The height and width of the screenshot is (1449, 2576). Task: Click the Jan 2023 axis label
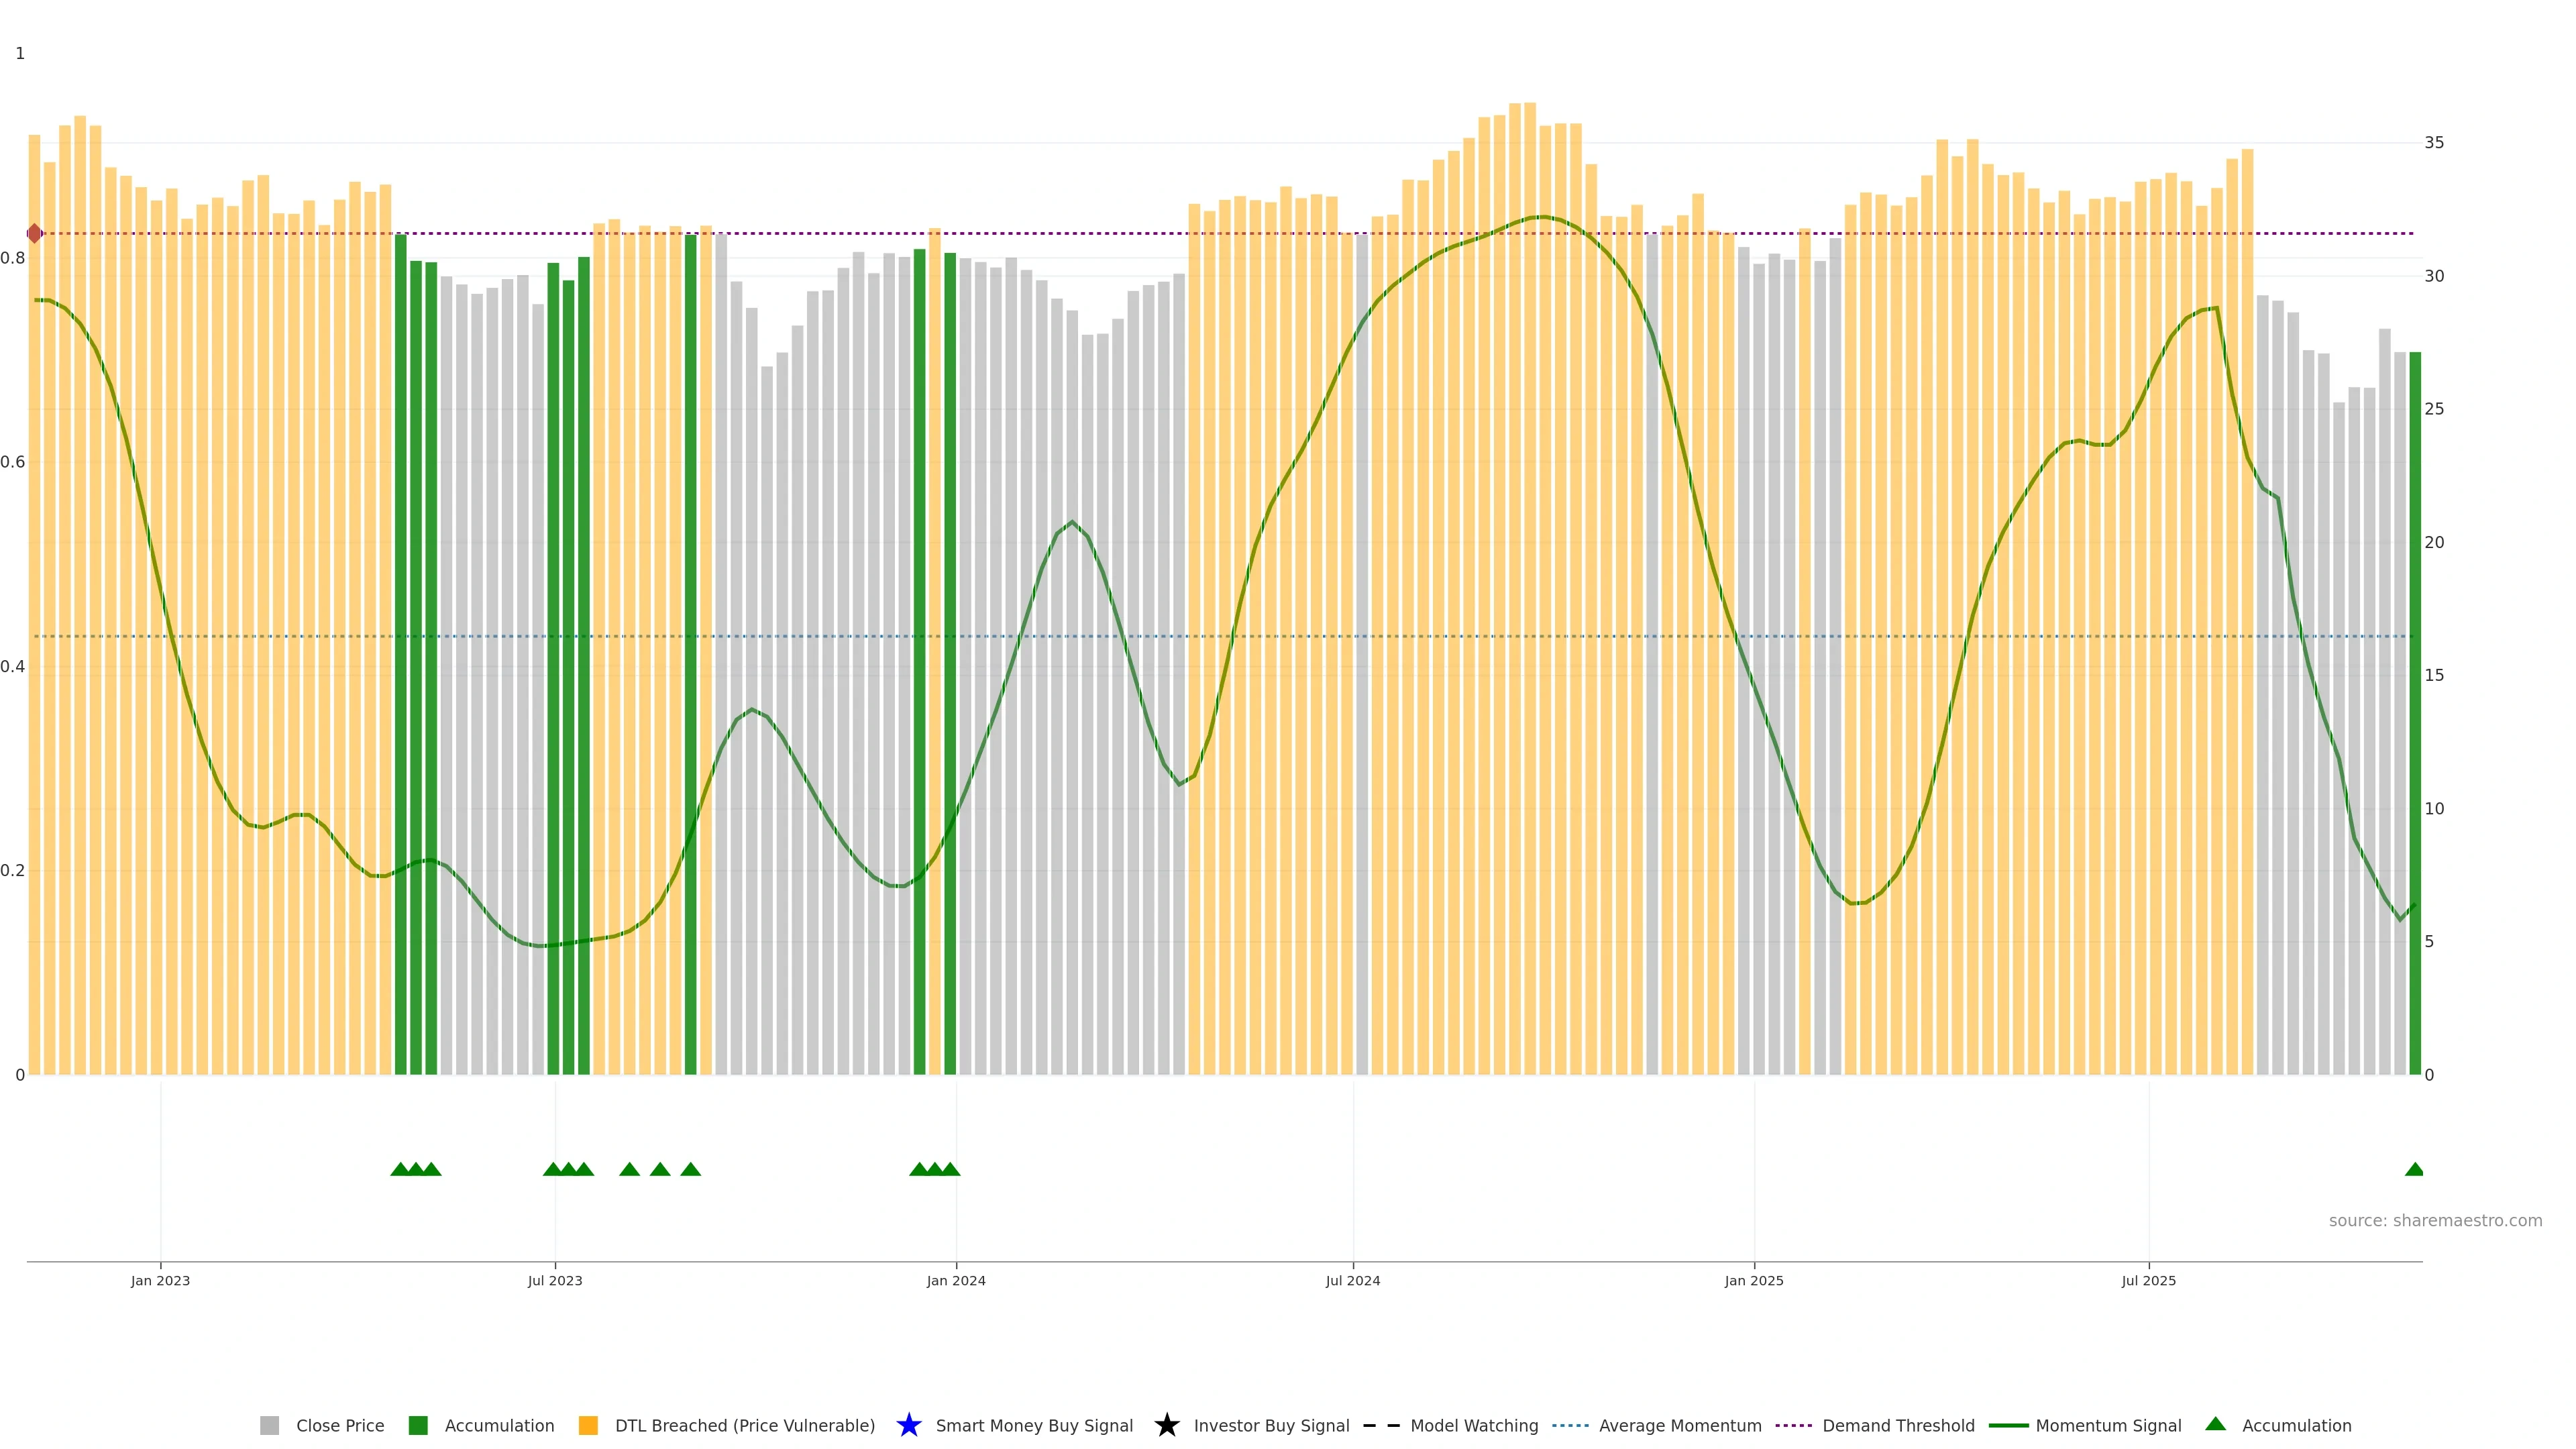(160, 1280)
